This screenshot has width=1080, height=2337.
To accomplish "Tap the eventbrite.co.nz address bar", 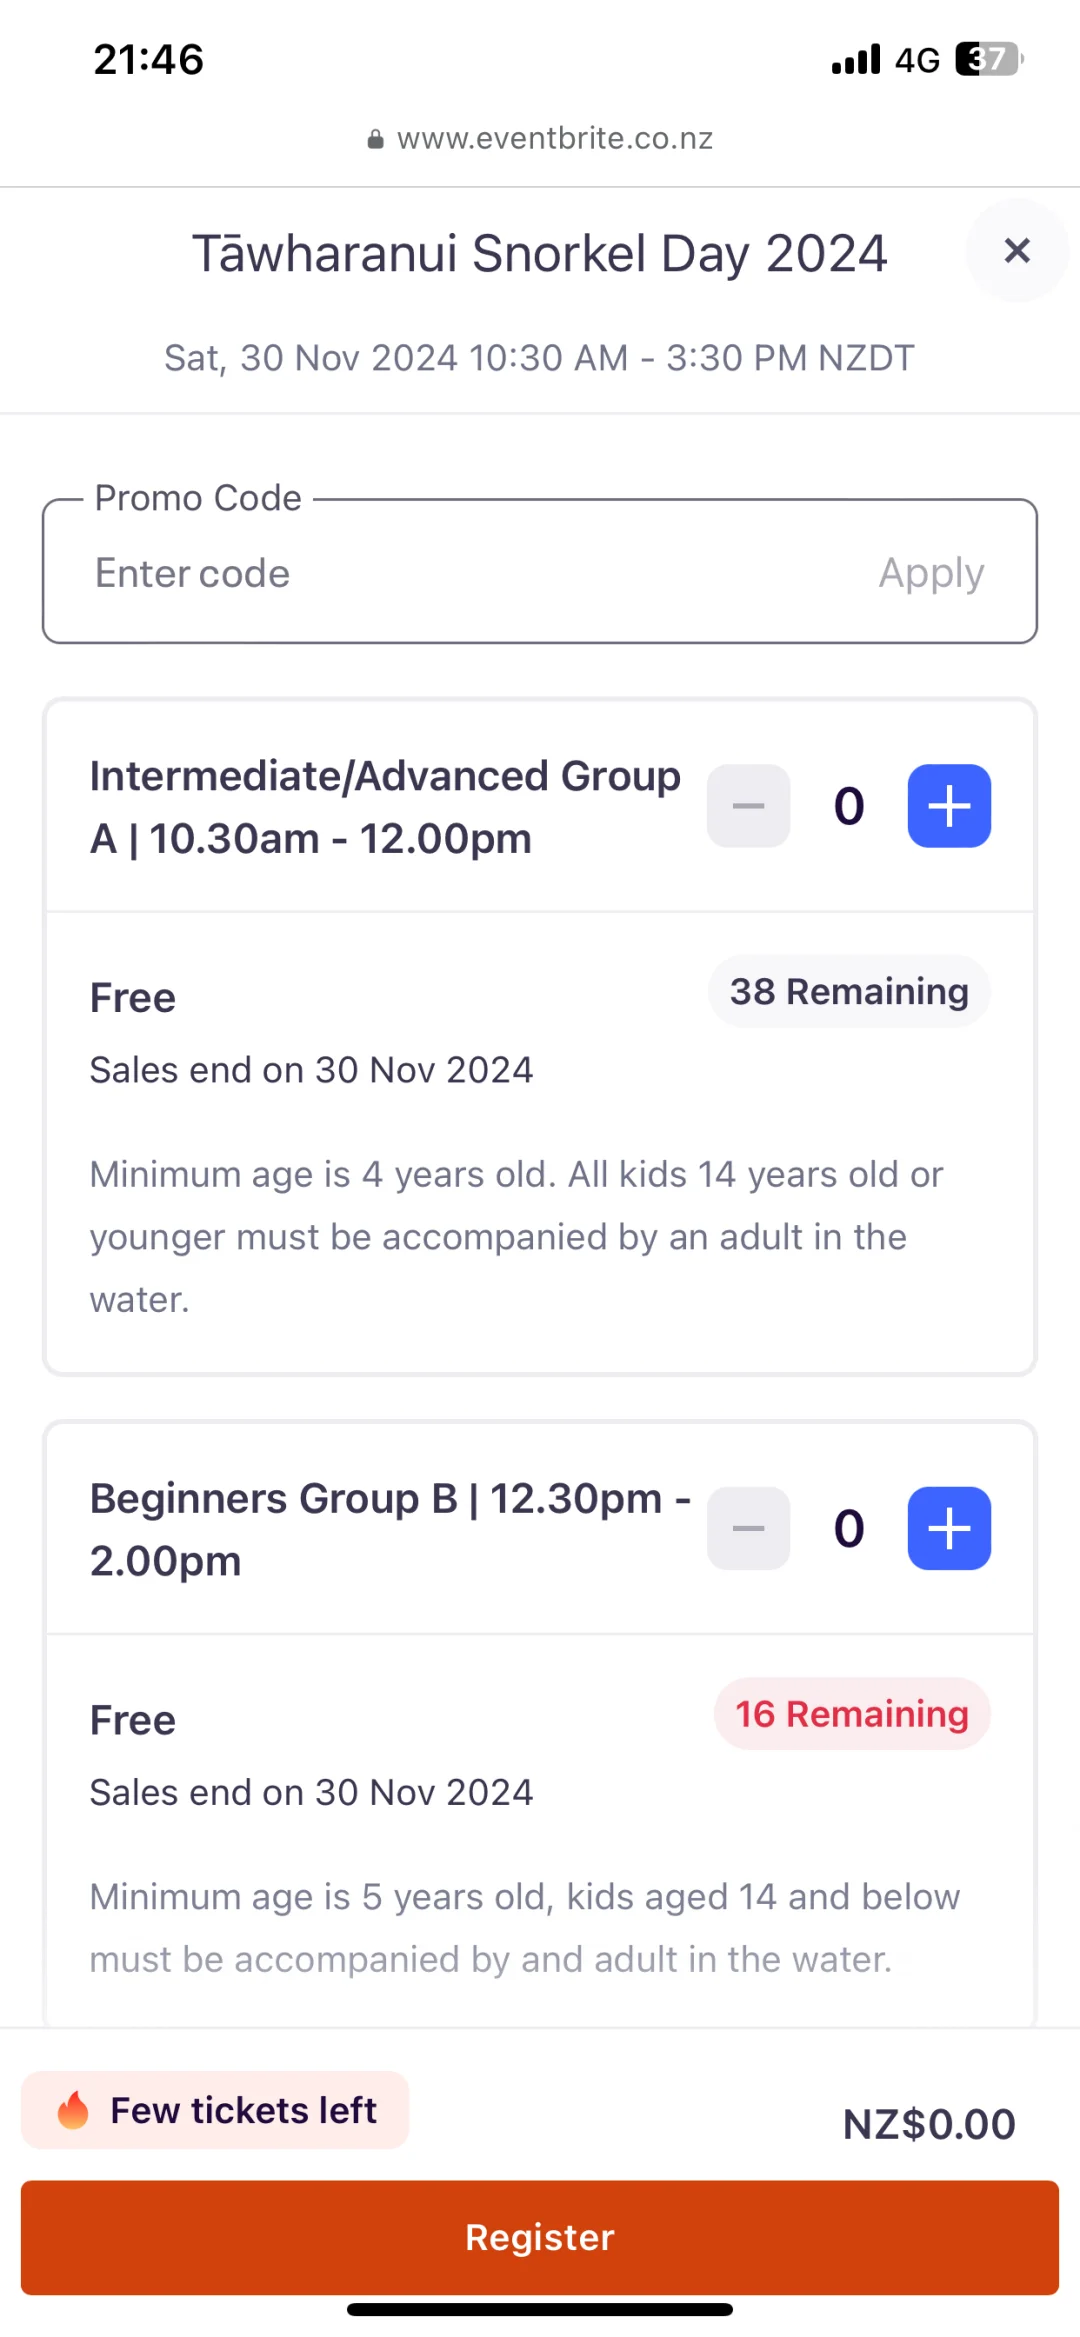I will (x=554, y=138).
